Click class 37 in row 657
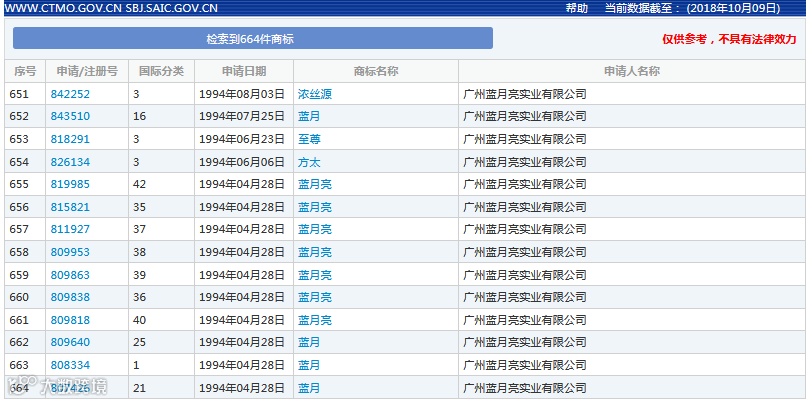 [x=139, y=229]
